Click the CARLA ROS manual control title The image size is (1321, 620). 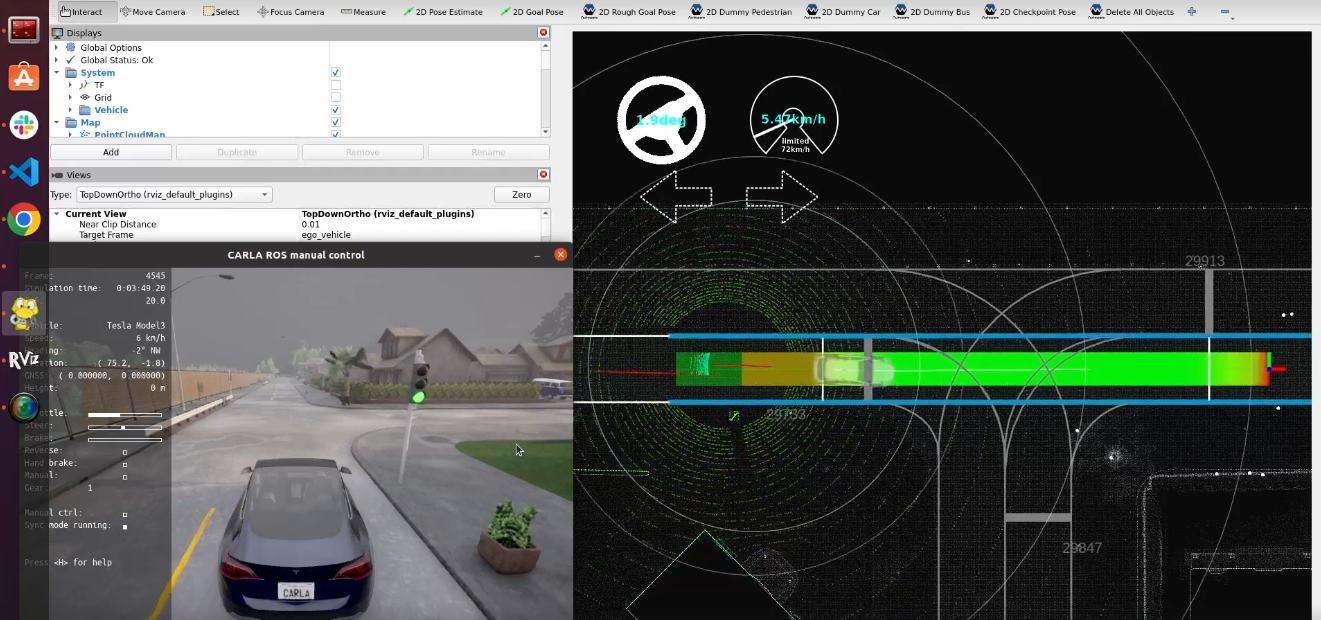pyautogui.click(x=296, y=255)
